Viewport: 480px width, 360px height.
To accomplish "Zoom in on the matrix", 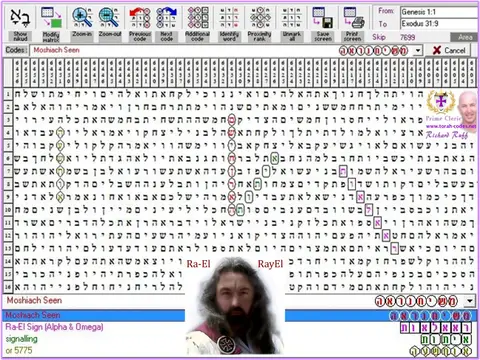I will (x=82, y=24).
